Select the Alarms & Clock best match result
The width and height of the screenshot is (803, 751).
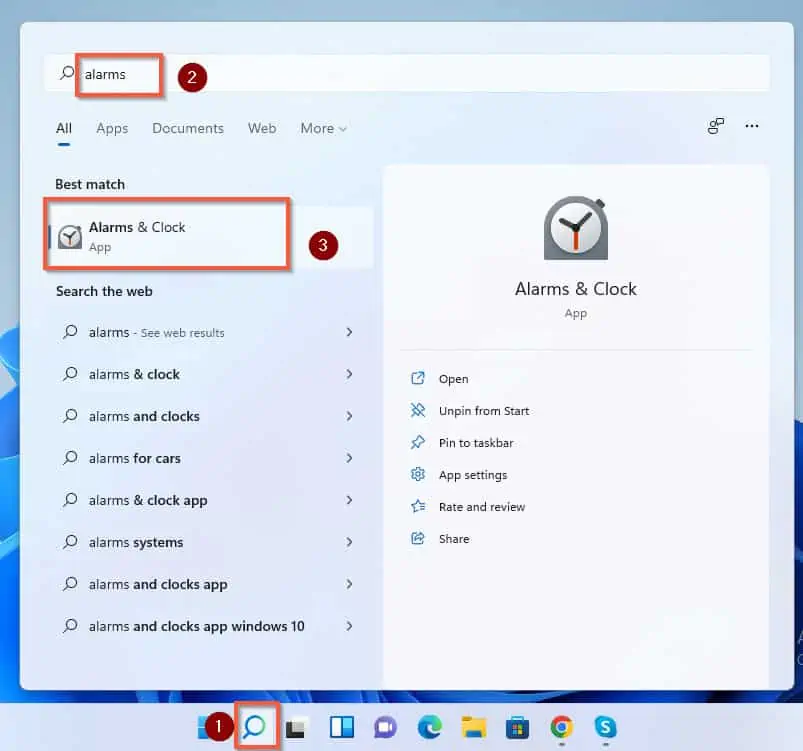point(211,237)
